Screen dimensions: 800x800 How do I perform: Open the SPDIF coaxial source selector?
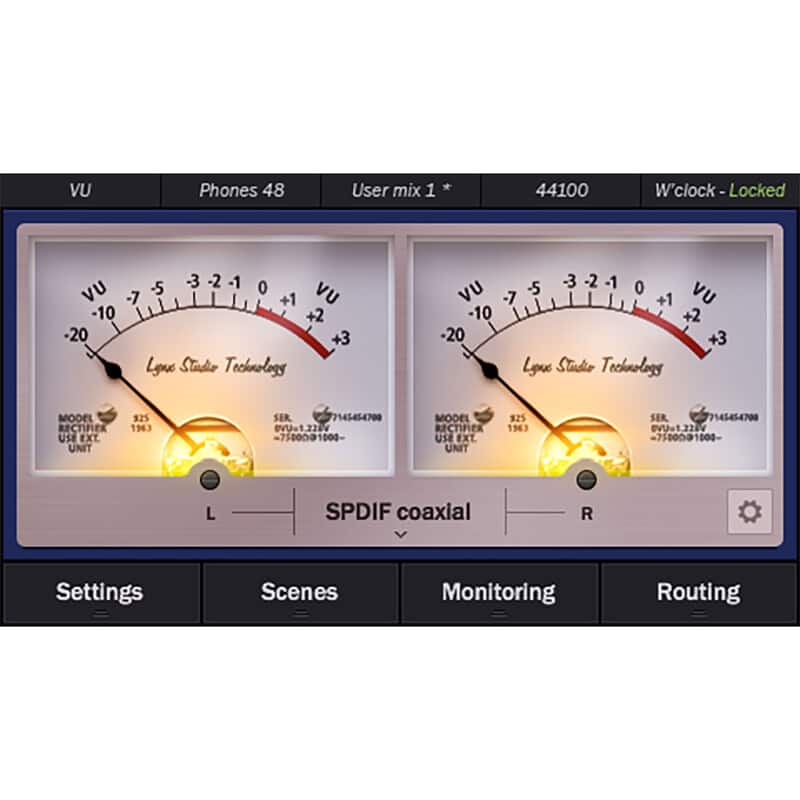click(398, 511)
